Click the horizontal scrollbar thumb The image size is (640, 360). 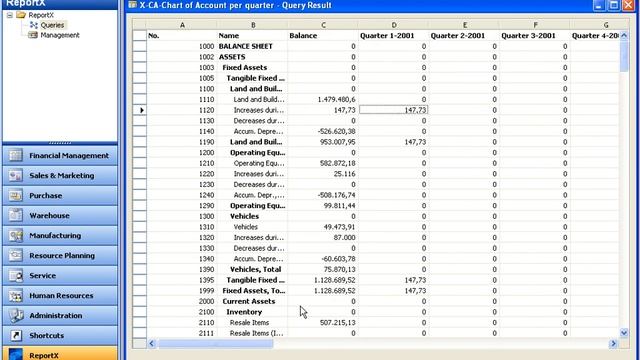pyautogui.click(x=216, y=344)
